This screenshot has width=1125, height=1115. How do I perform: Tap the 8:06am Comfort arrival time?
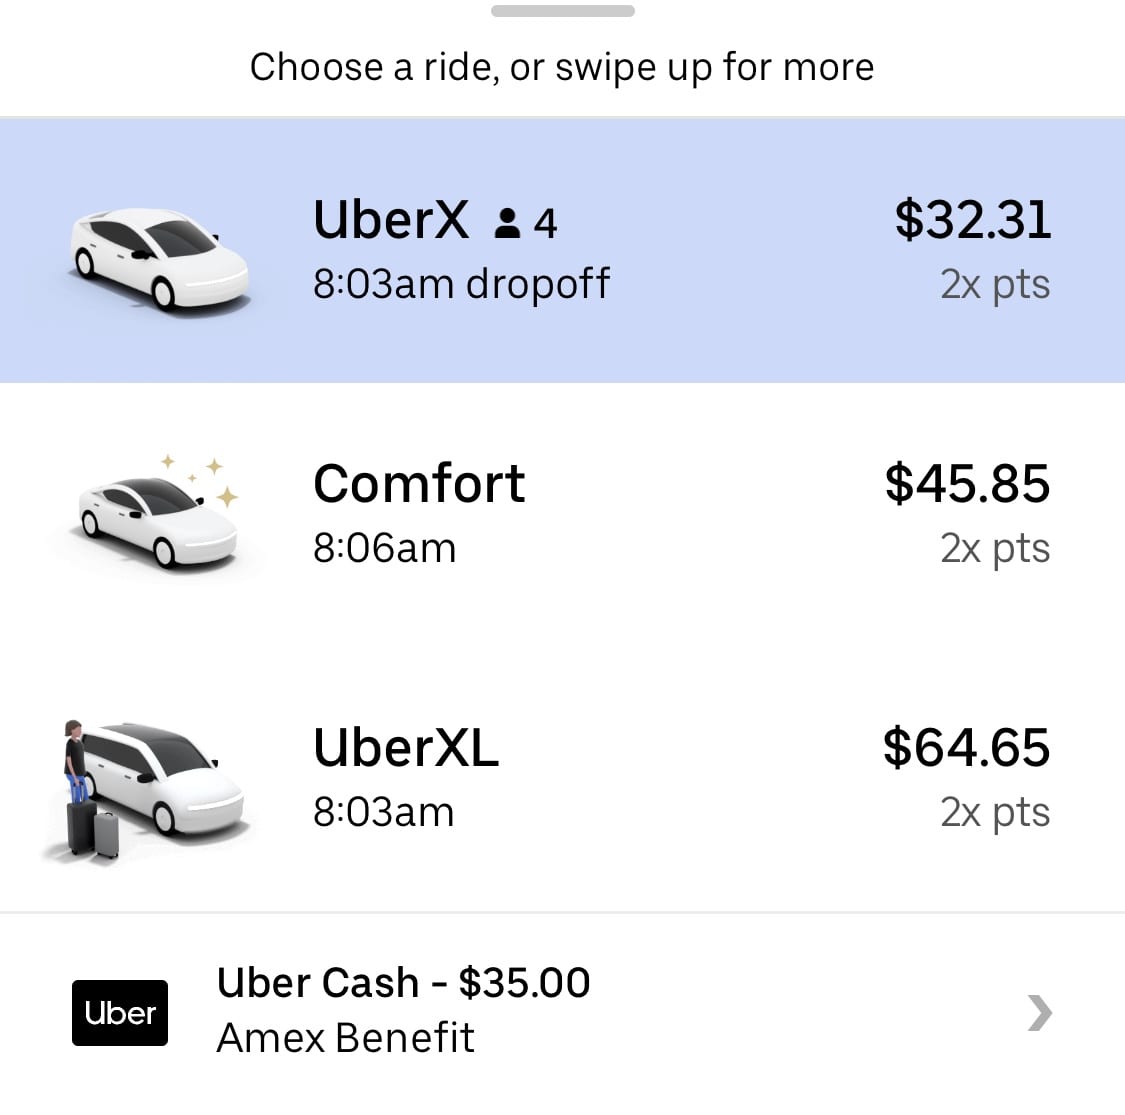(x=384, y=549)
